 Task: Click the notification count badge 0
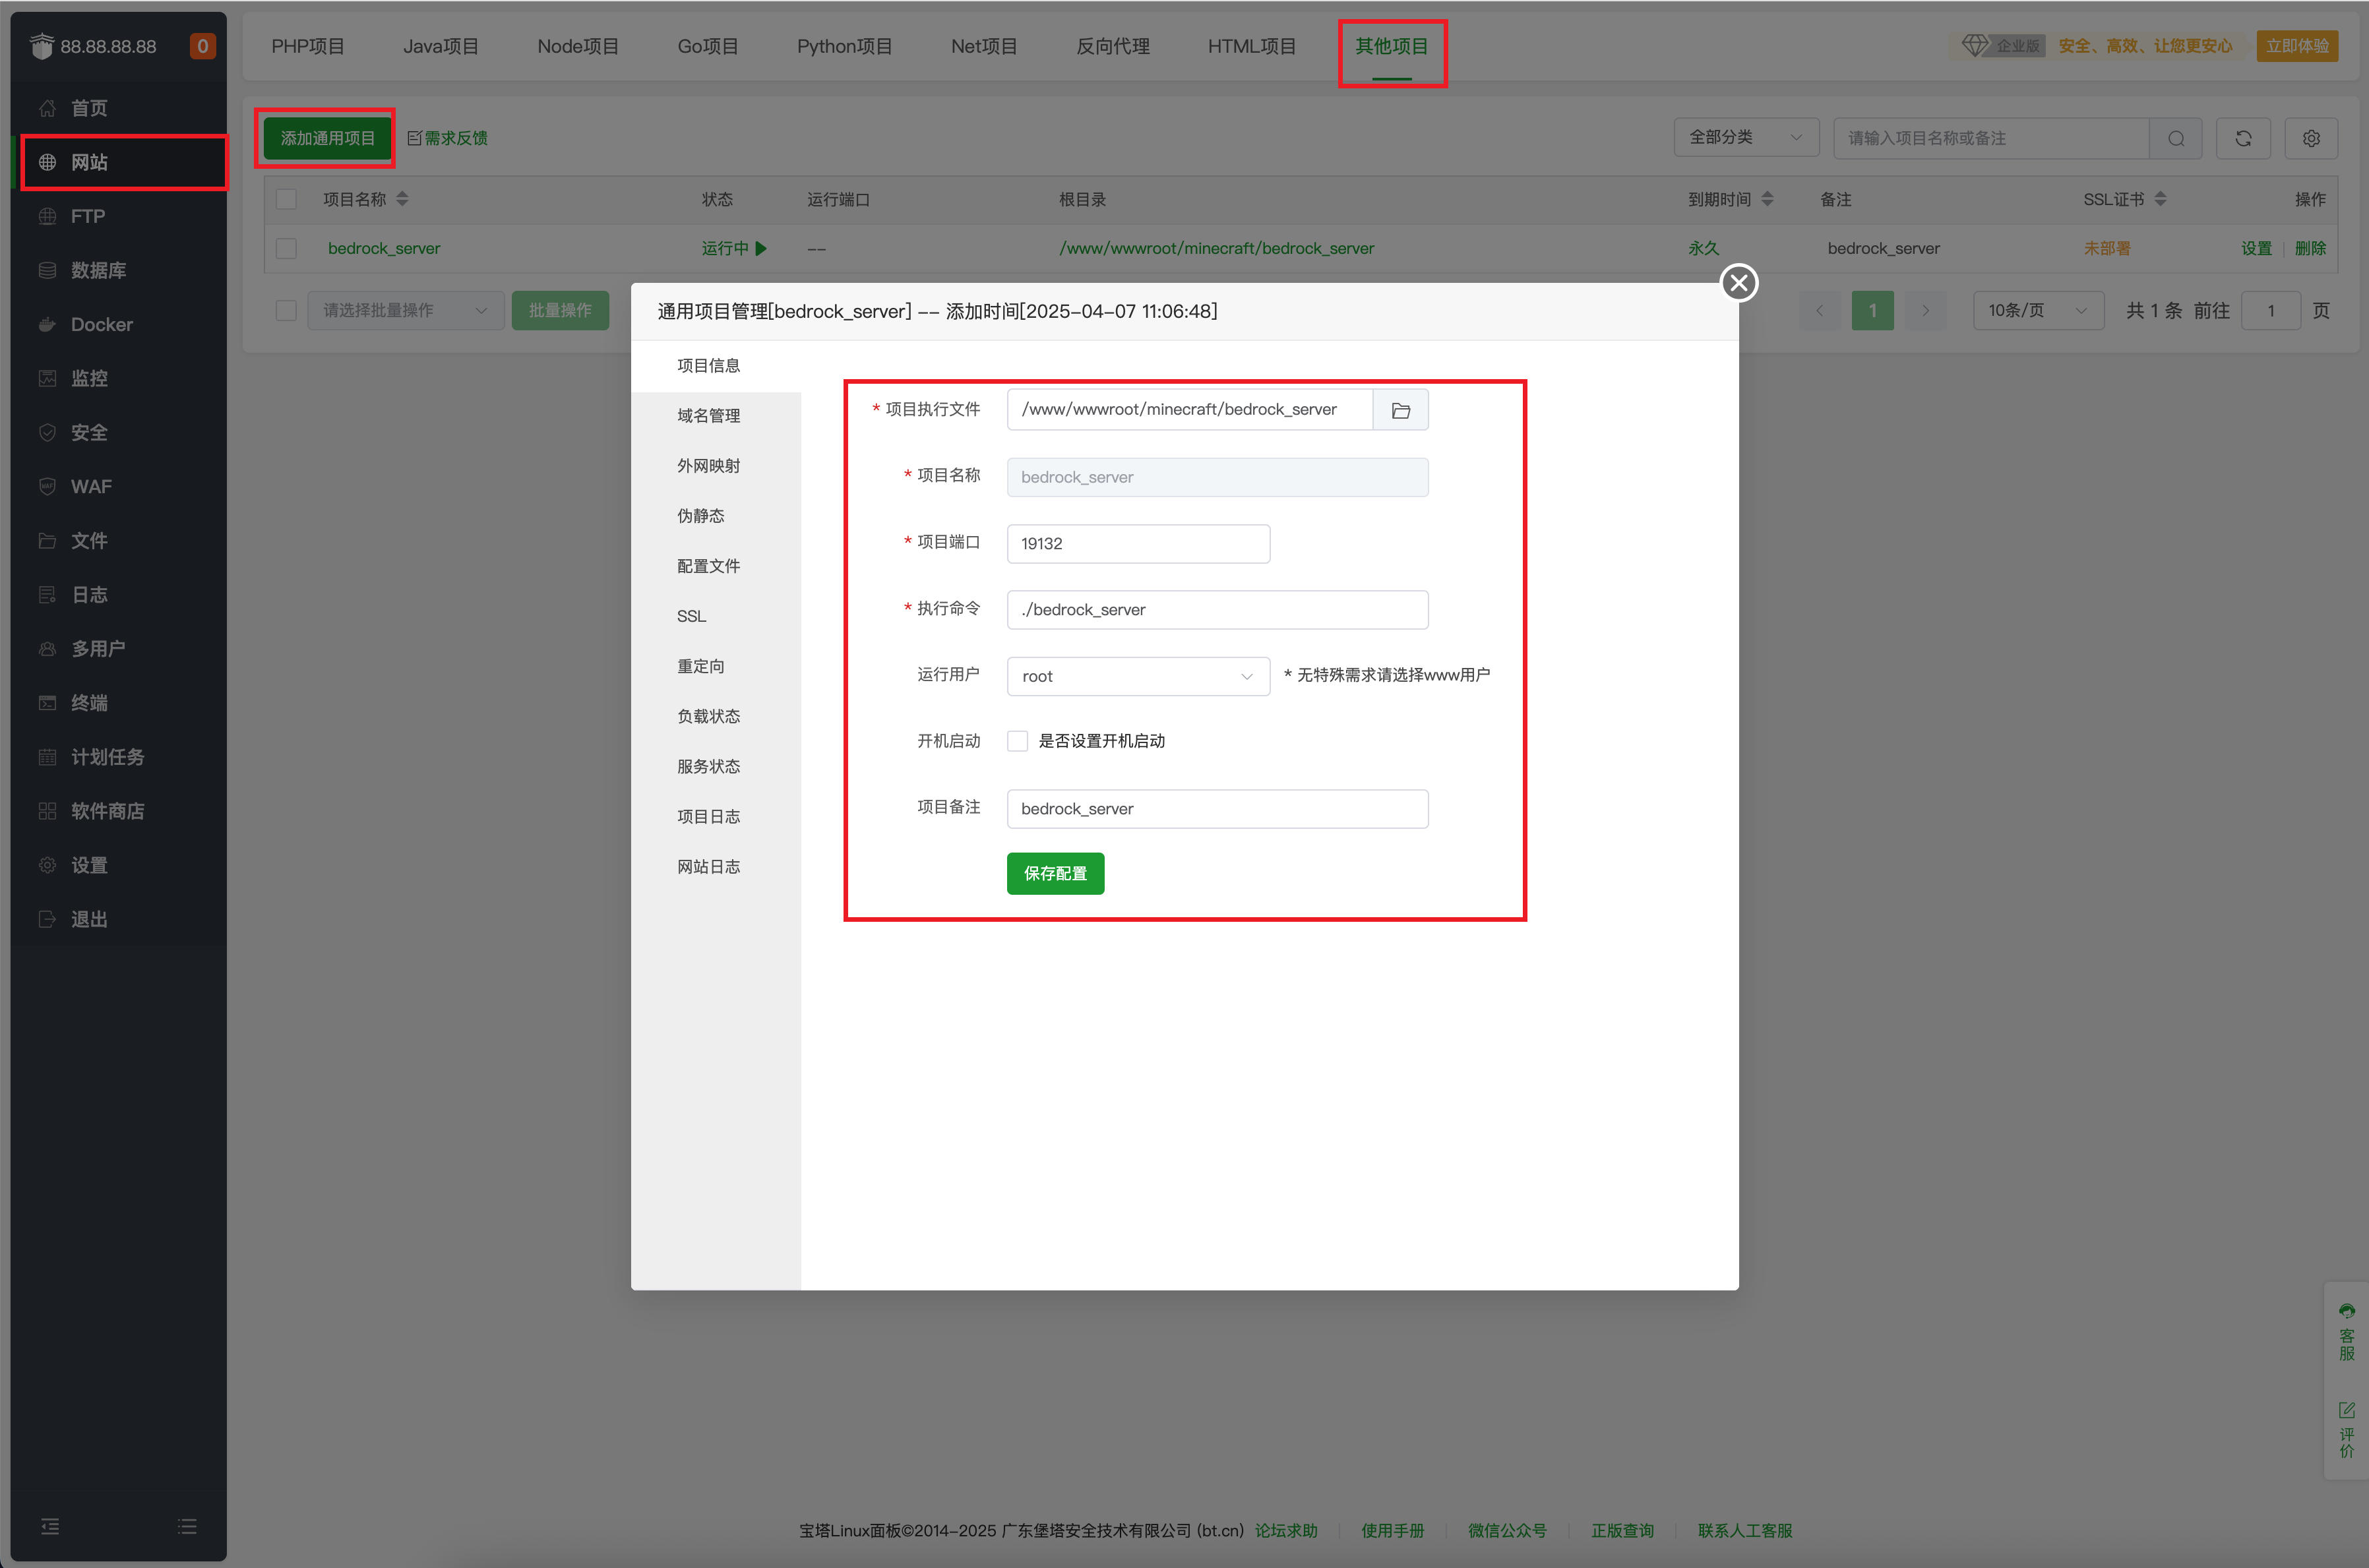[202, 46]
